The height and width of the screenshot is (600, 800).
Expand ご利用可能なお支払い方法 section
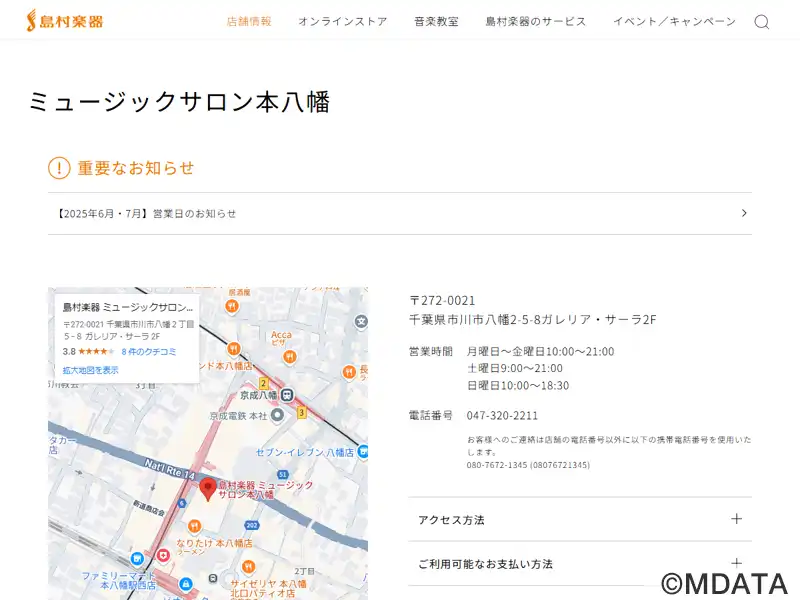coord(580,564)
